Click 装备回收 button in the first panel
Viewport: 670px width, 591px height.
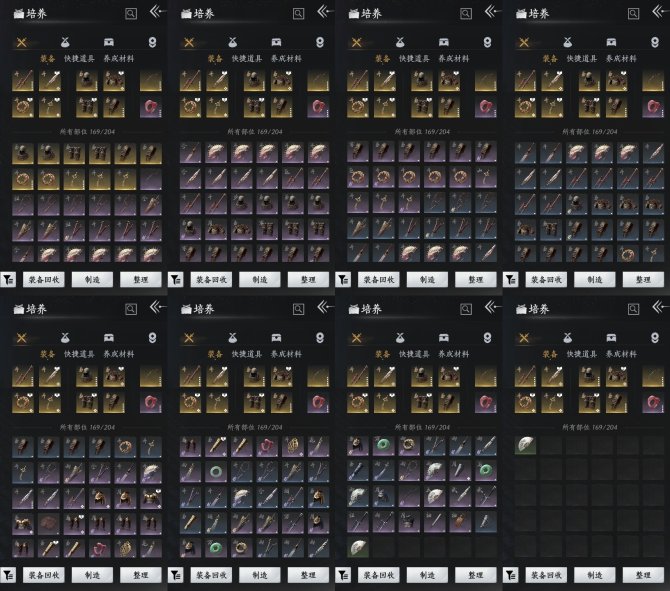(x=44, y=280)
